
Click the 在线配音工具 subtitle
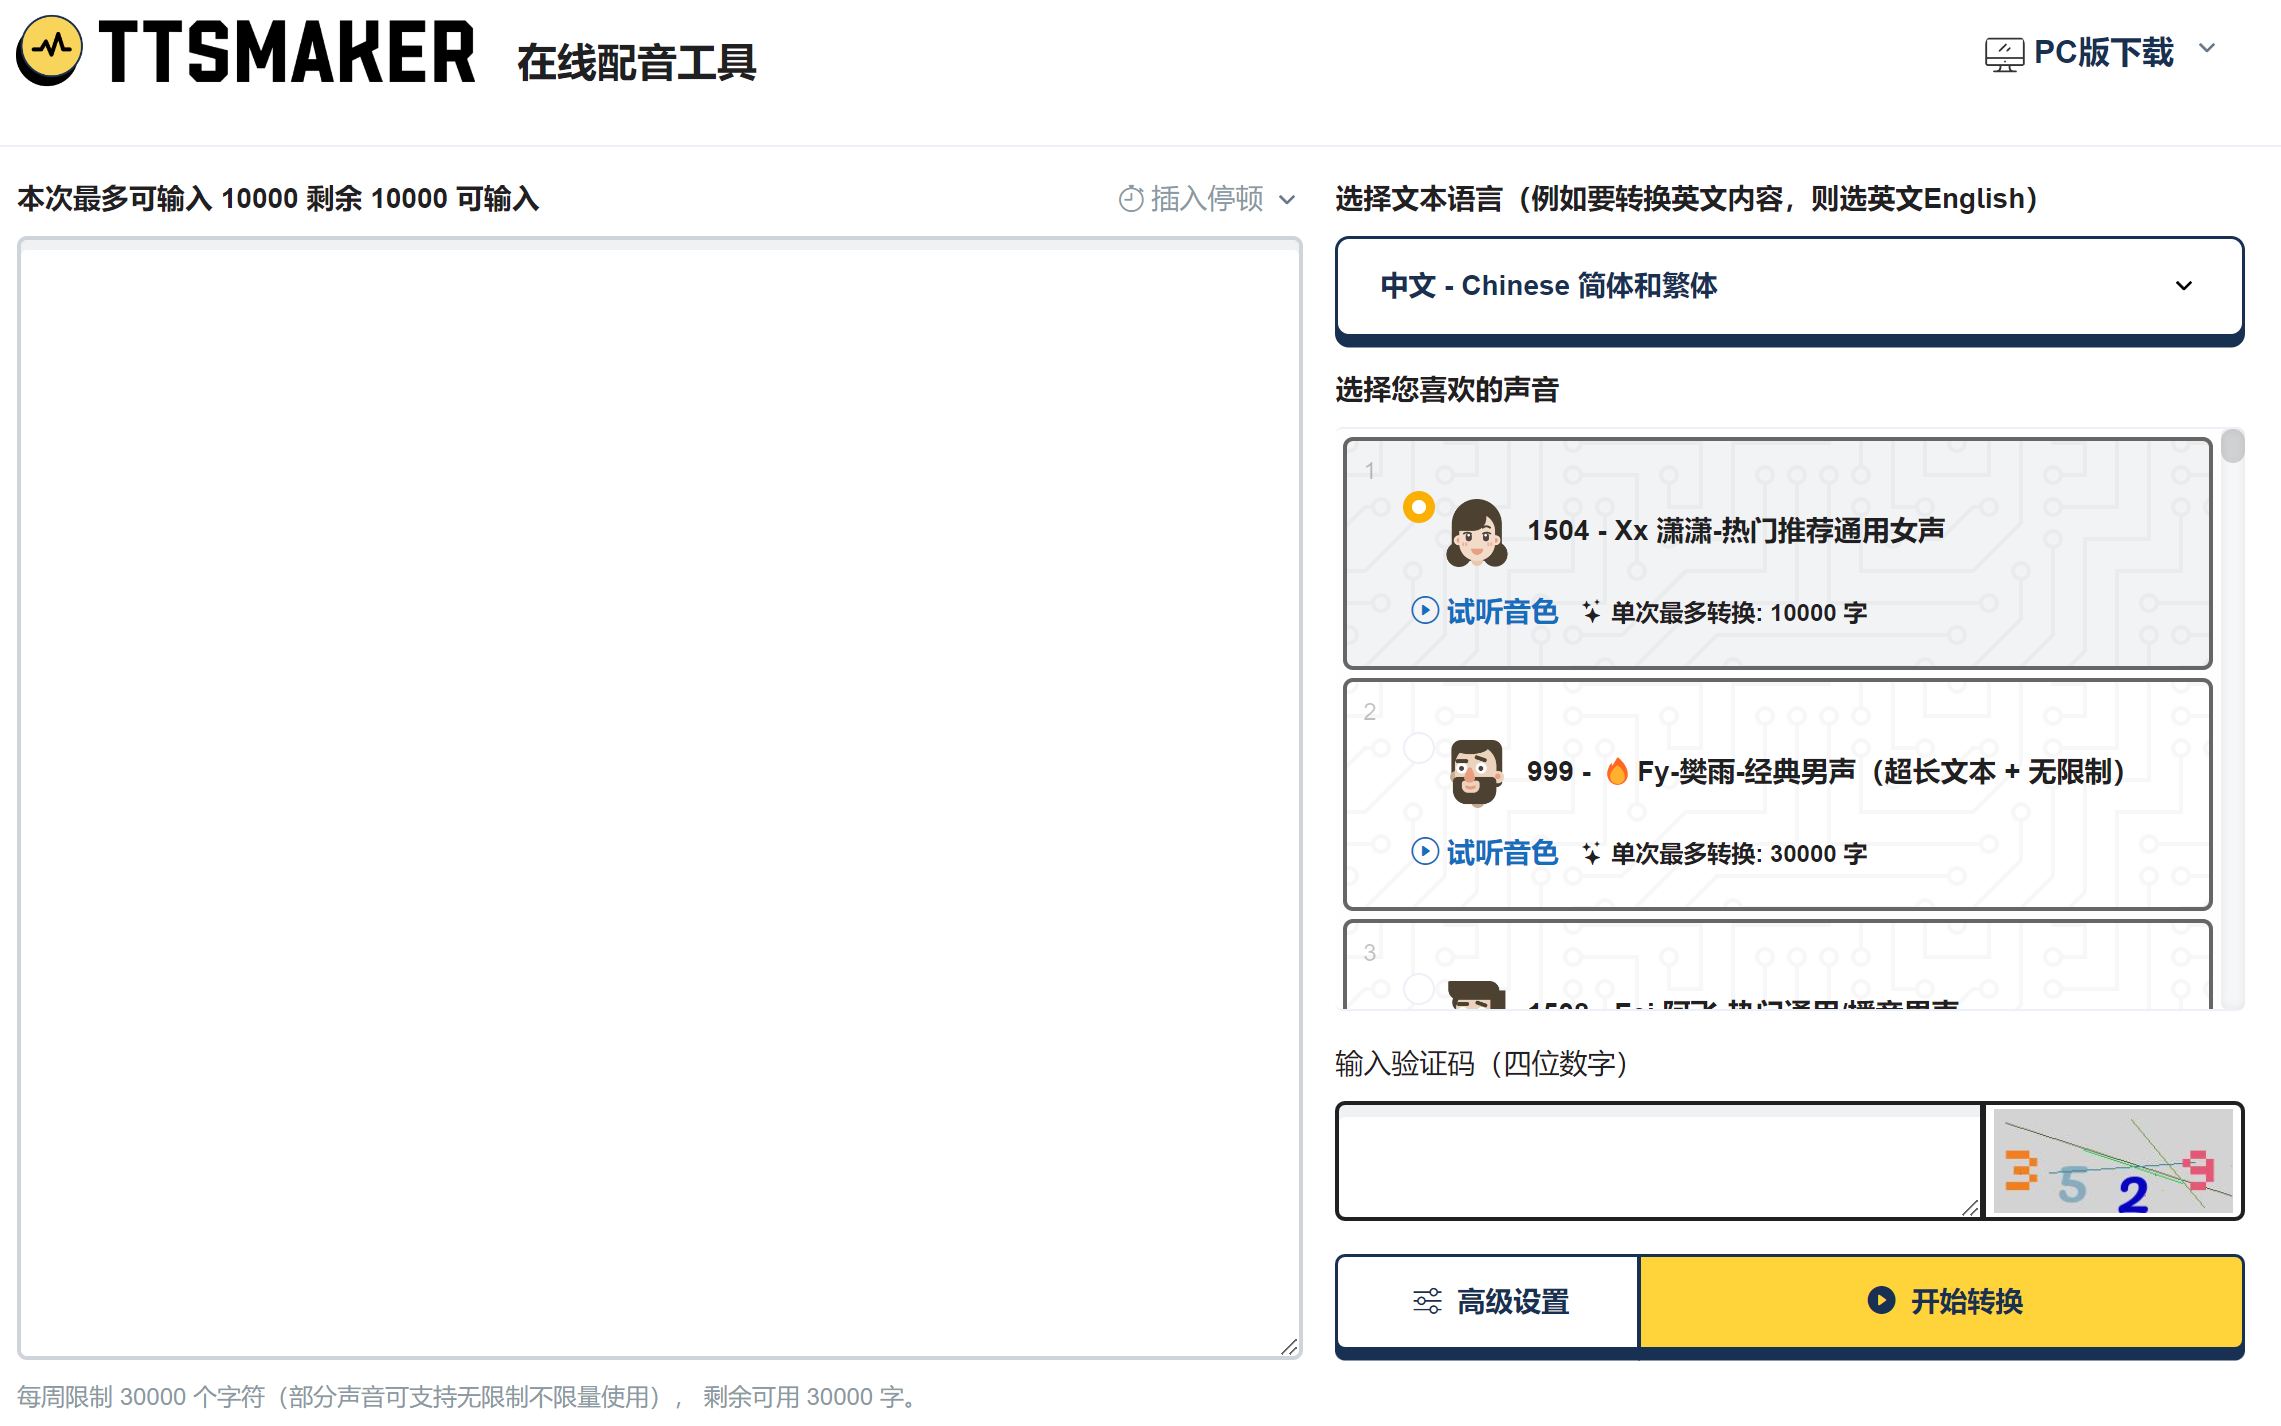[x=636, y=62]
